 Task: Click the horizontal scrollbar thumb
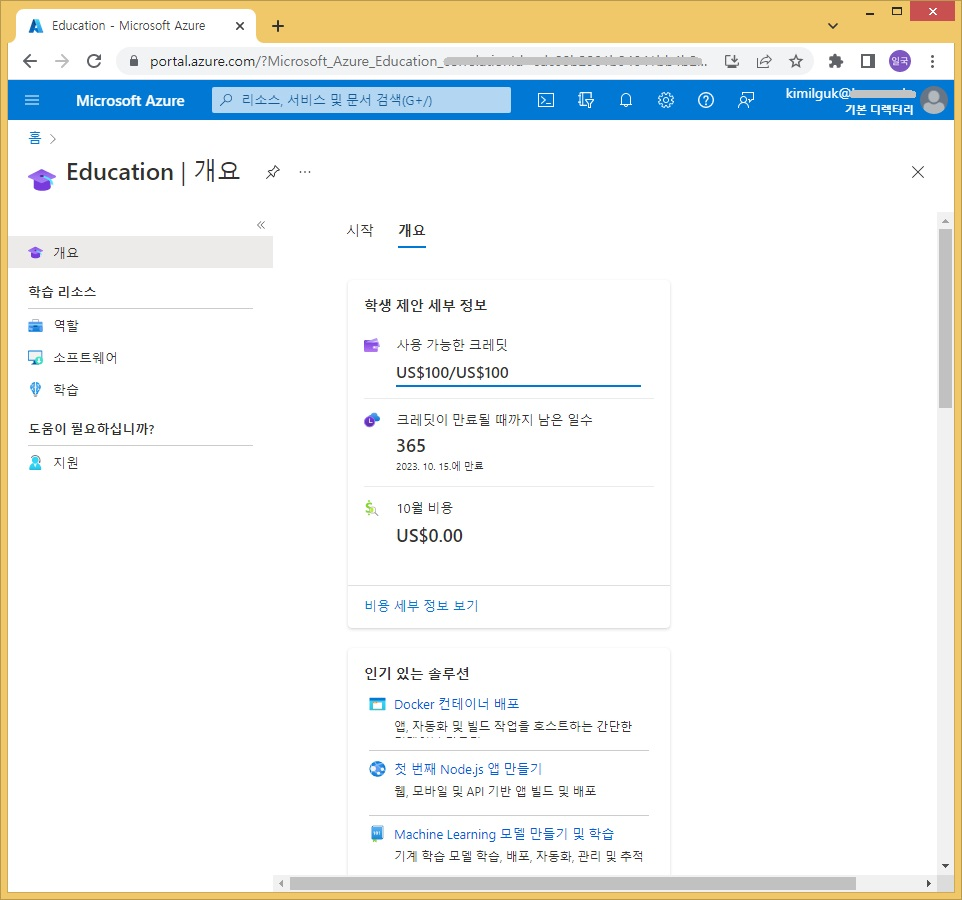[x=572, y=883]
